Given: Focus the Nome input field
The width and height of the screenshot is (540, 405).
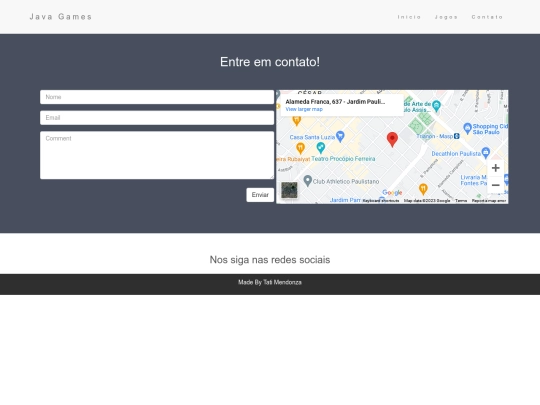Looking at the screenshot, I should pos(157,97).
